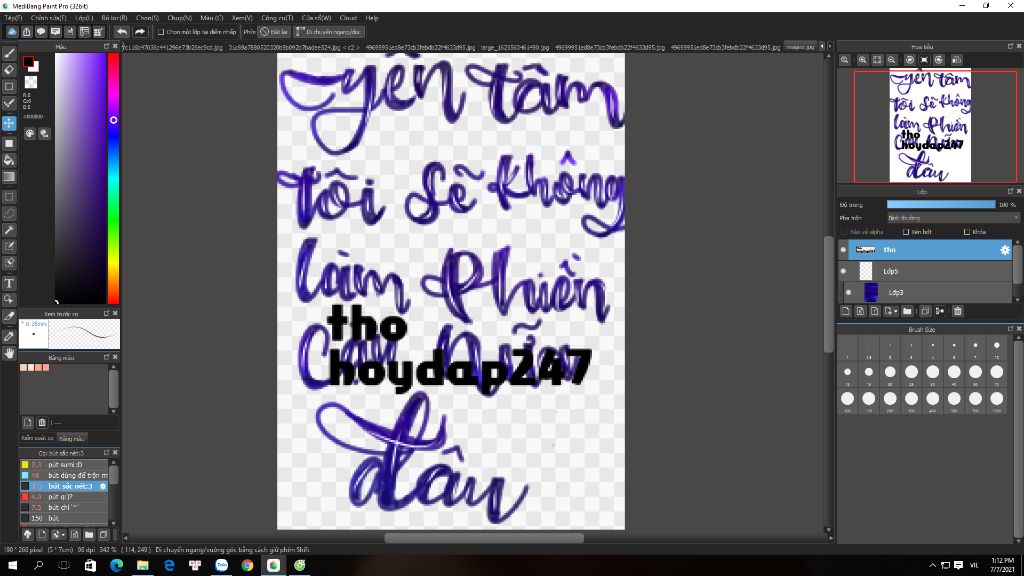Click layers list scroll down arrow
Viewport: 1024px width, 576px height.
tap(1017, 300)
